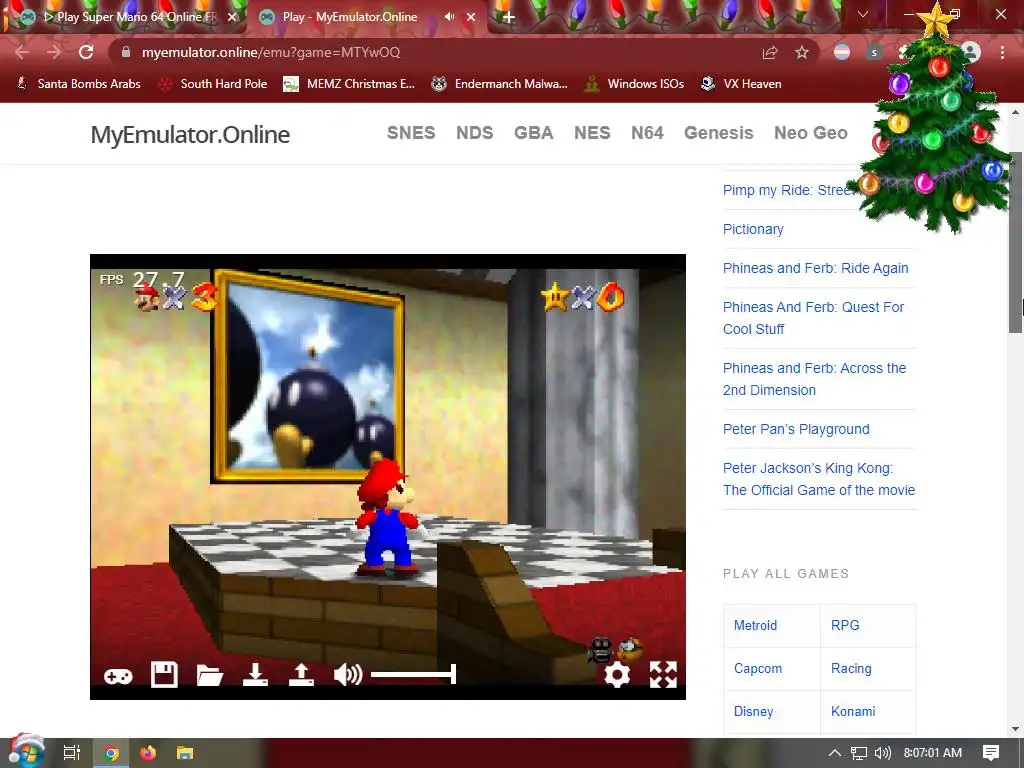The image size is (1024, 768).
Task: Open the Pictionary game link
Action: point(753,229)
